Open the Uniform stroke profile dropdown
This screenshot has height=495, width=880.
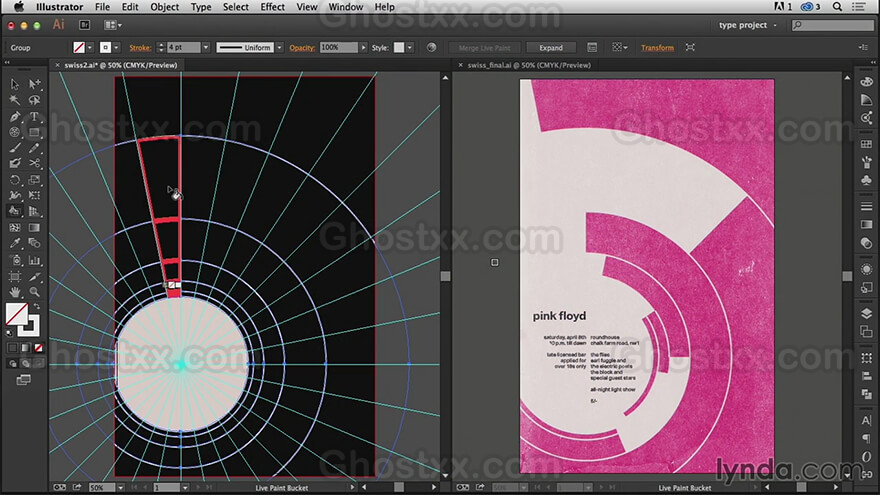coord(279,48)
